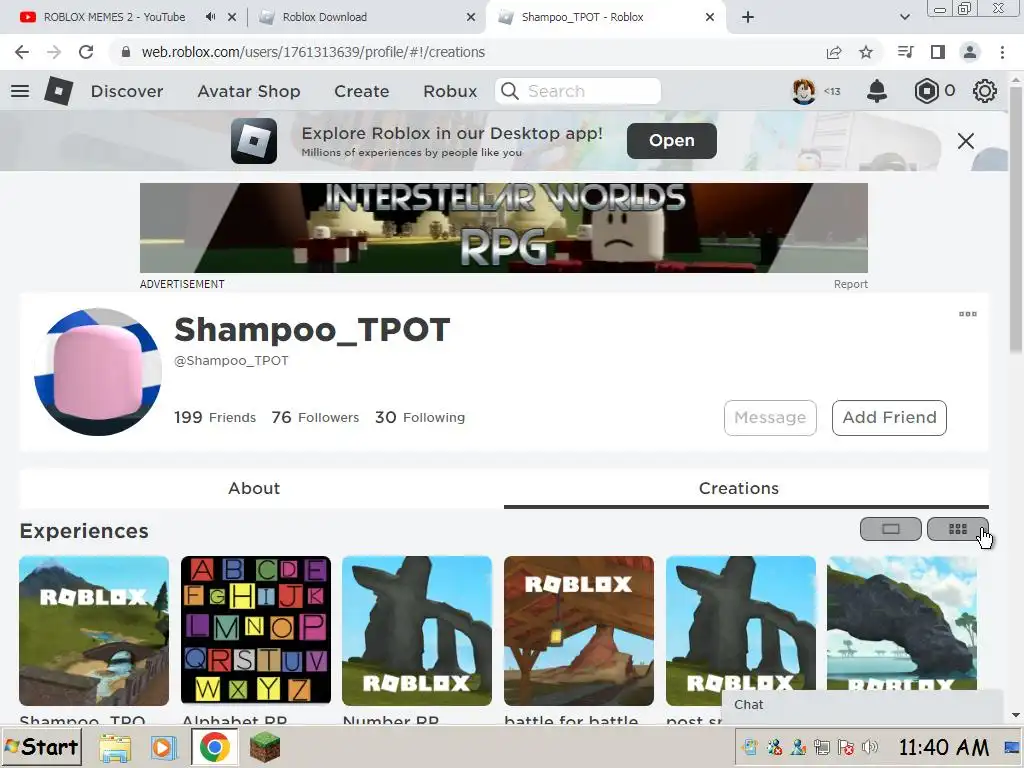Share this page from address bar
The image size is (1024, 768).
point(834,53)
